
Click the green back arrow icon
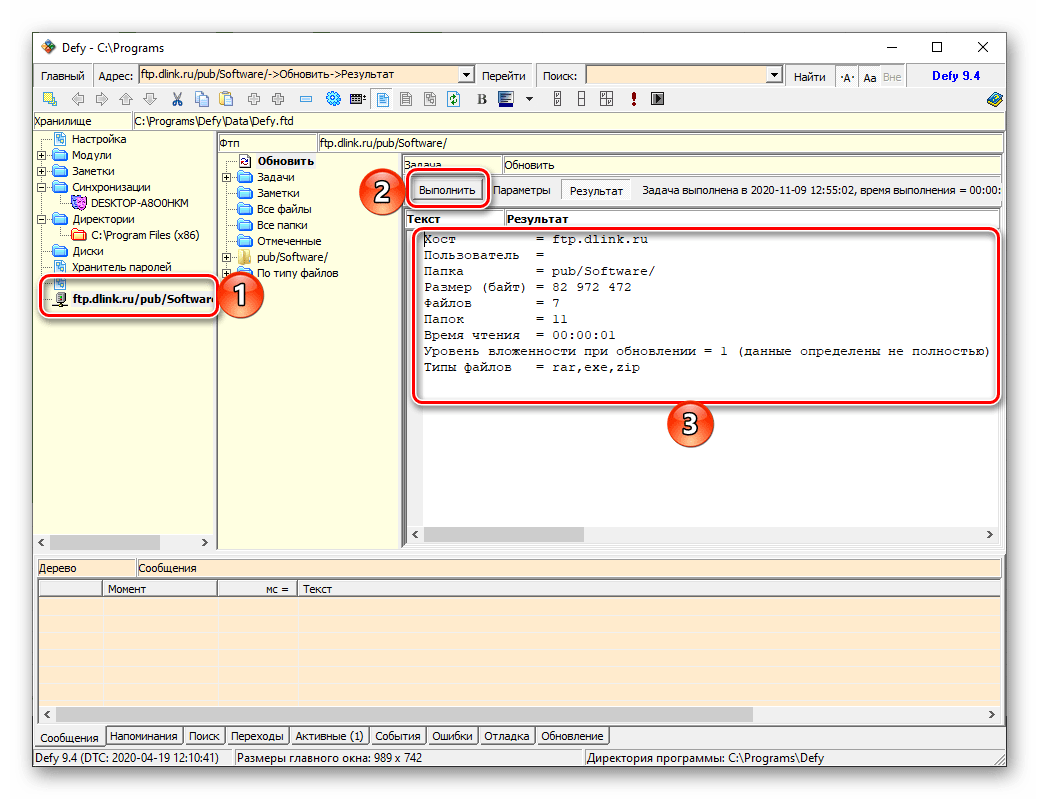[x=77, y=99]
